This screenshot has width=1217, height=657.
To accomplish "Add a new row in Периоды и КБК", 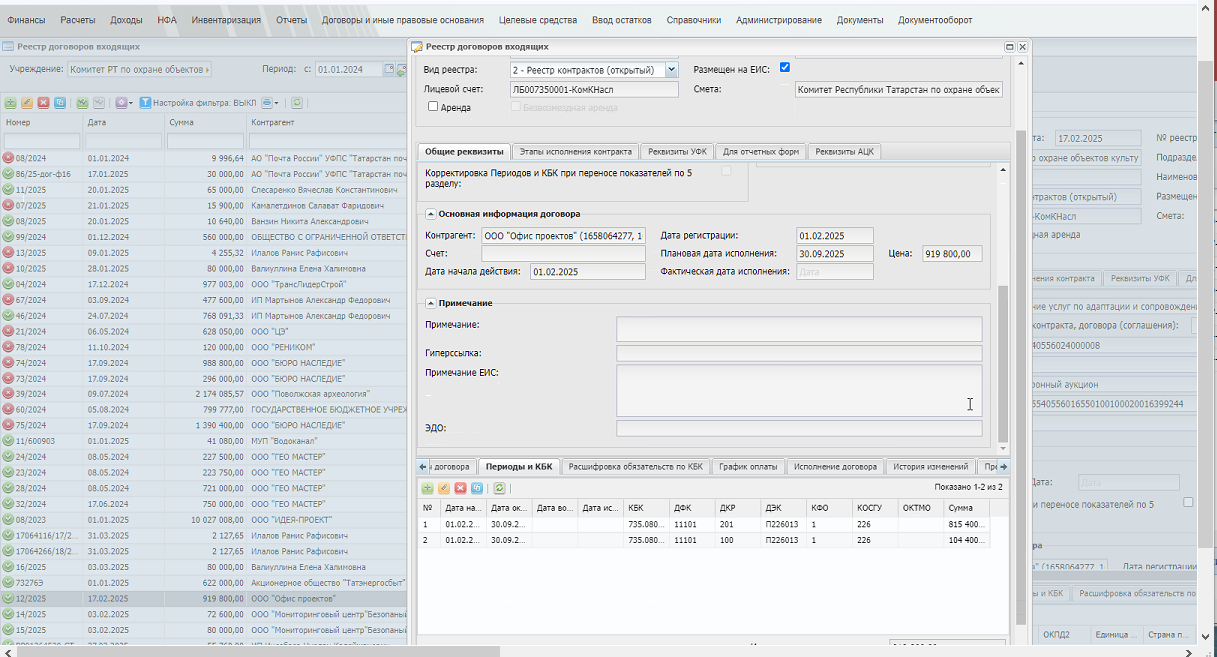I will (x=427, y=488).
